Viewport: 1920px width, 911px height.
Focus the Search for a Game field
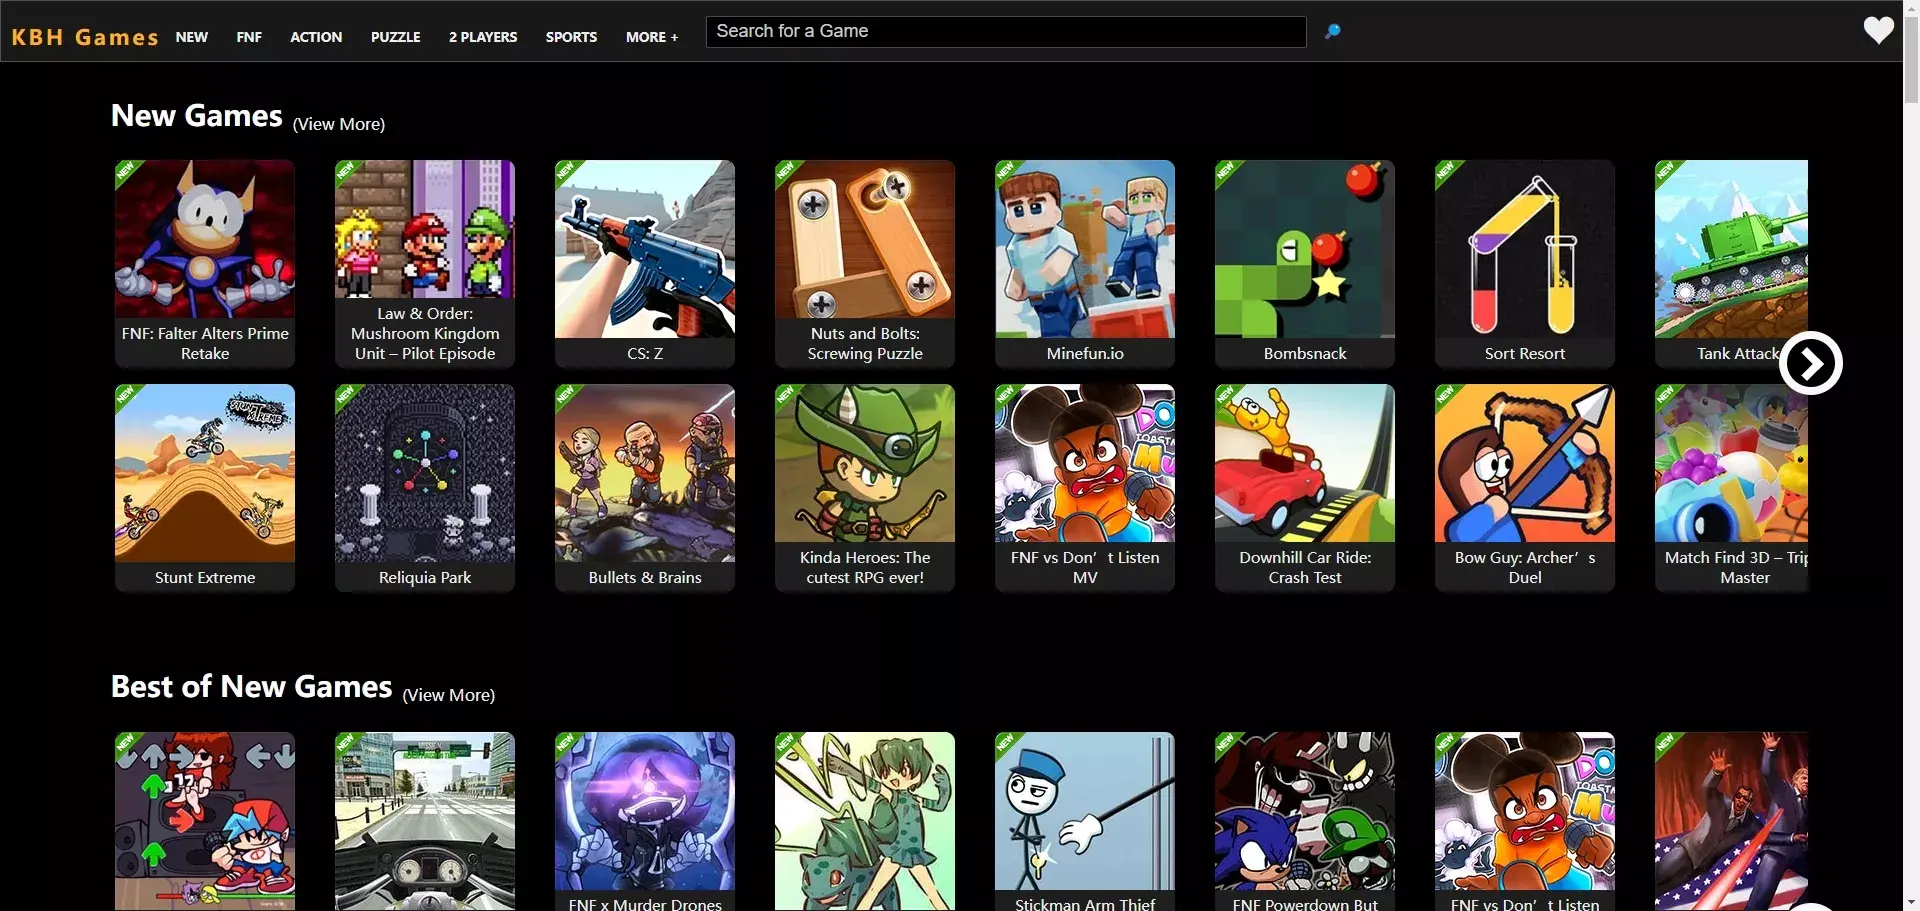pos(1006,31)
